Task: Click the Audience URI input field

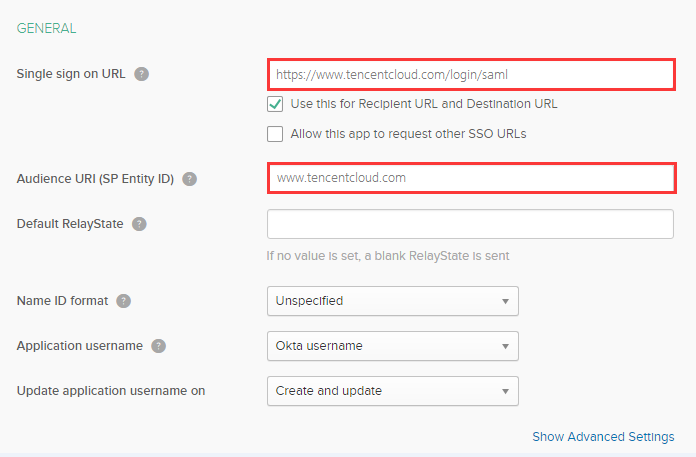Action: (470, 178)
